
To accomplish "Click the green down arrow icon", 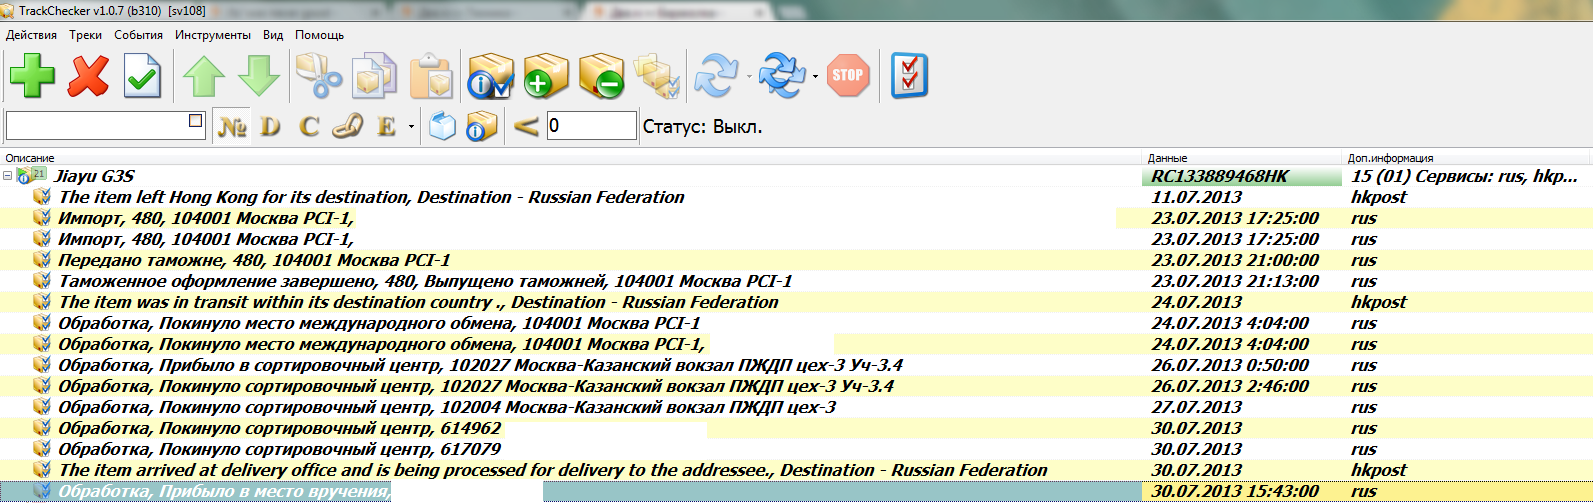I will pyautogui.click(x=259, y=76).
